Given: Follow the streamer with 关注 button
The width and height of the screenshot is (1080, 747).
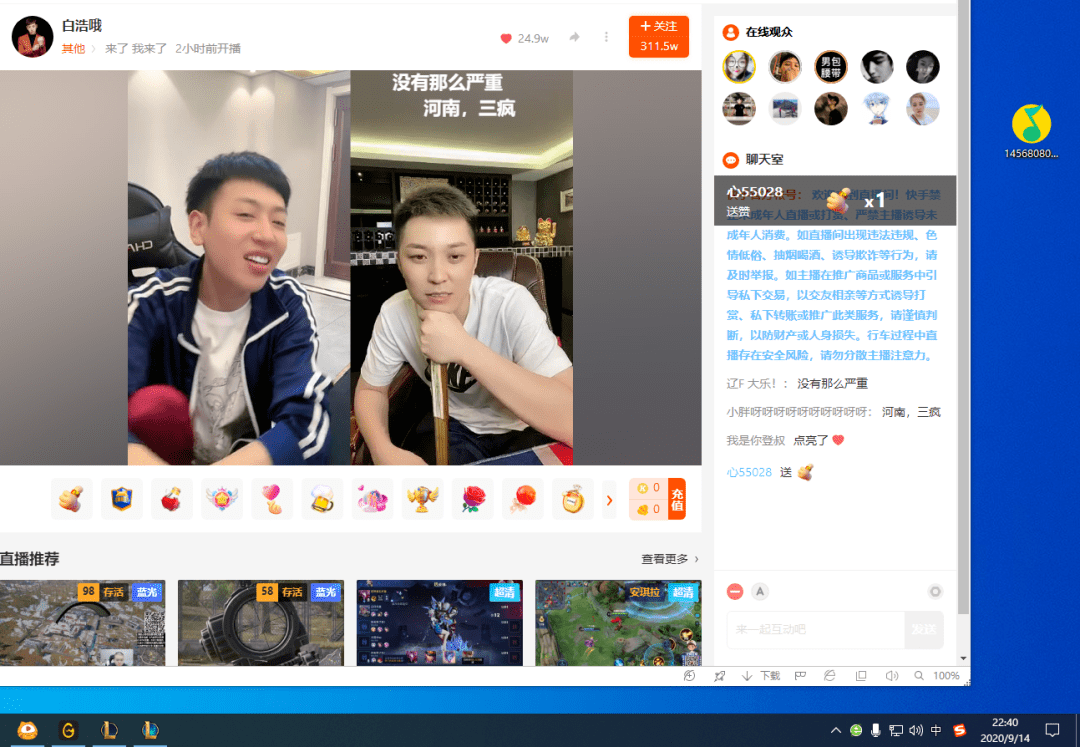Looking at the screenshot, I should 659,36.
